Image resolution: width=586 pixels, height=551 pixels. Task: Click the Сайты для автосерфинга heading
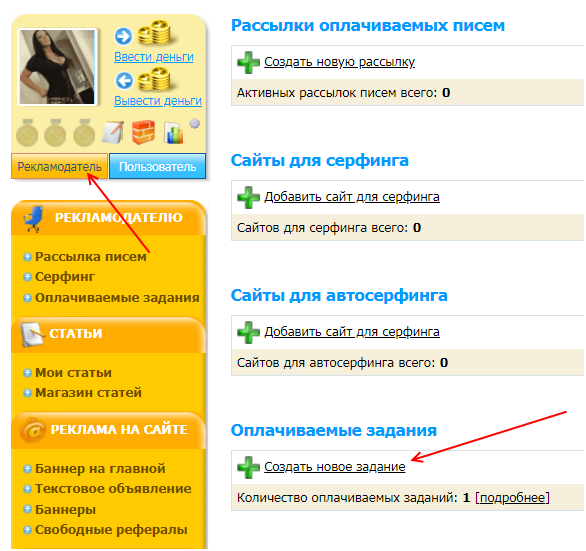[339, 295]
